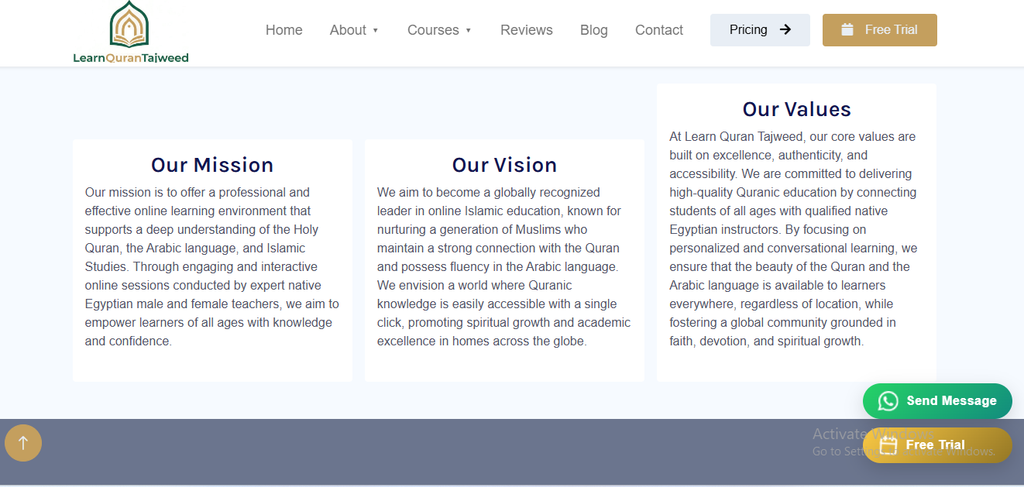Click the Pricing button
1024x487 pixels.
pyautogui.click(x=760, y=30)
